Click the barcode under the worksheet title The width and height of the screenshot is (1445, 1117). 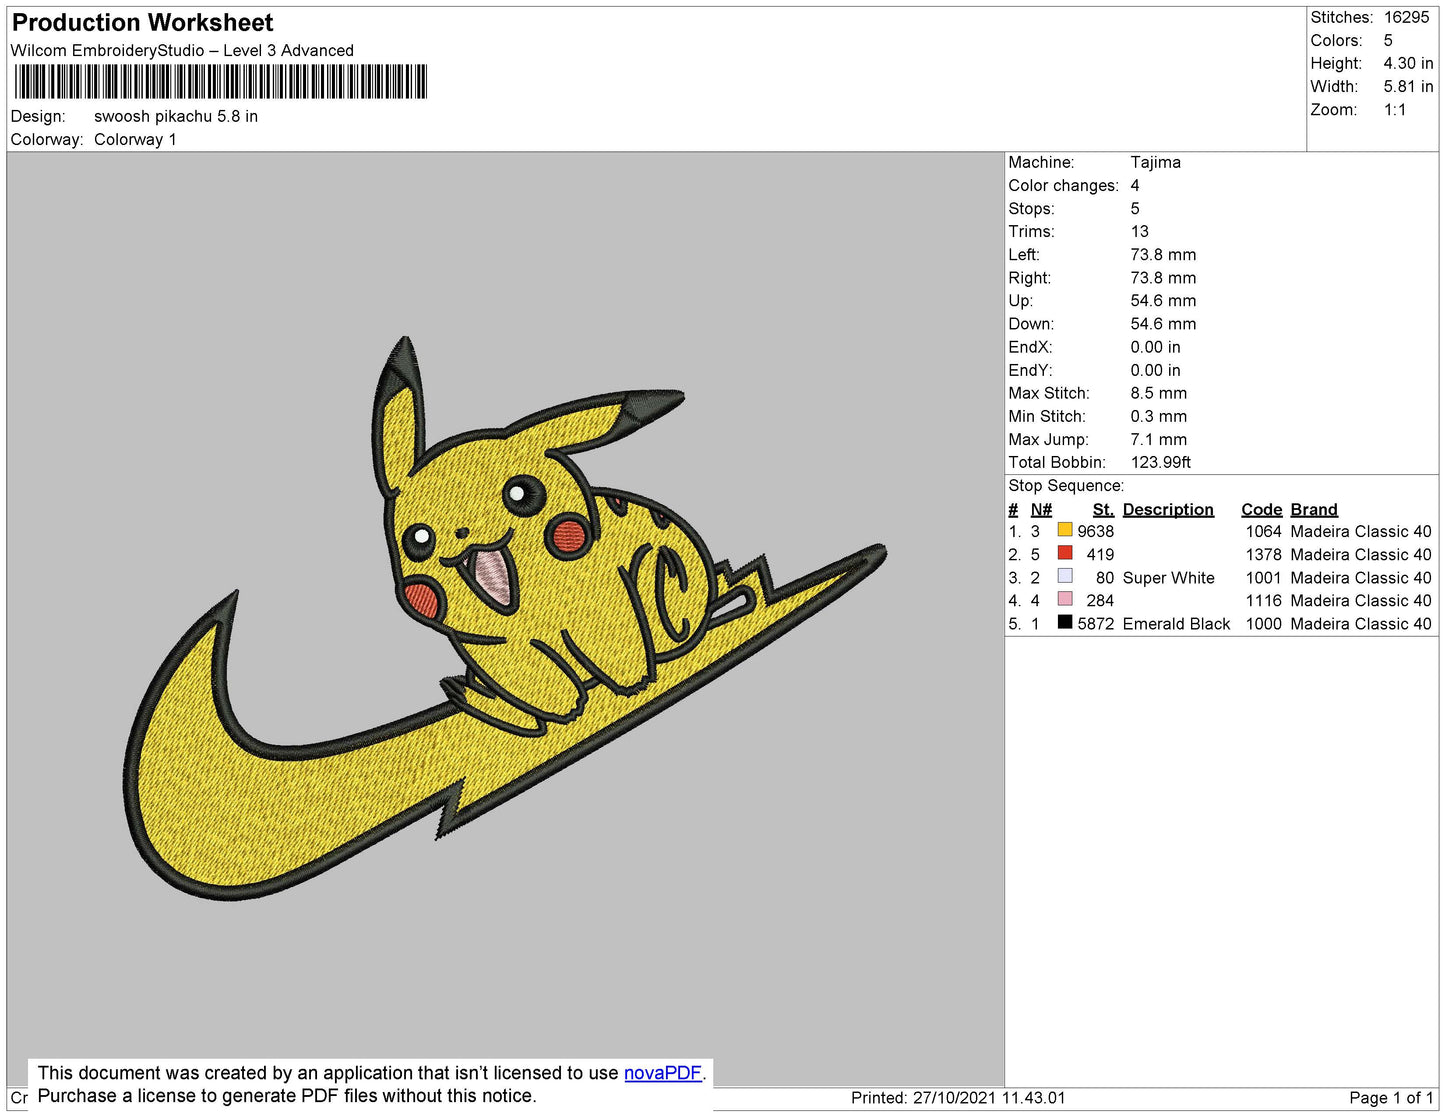[221, 82]
